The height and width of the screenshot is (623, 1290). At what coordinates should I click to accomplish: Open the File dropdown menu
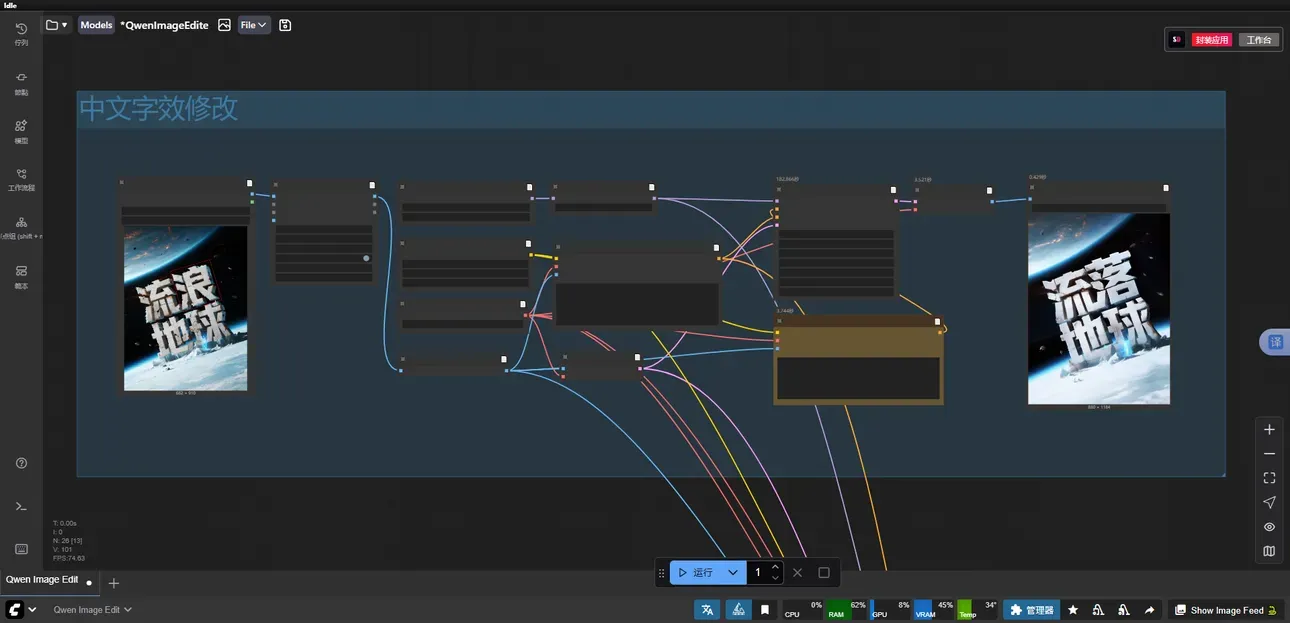(x=254, y=25)
